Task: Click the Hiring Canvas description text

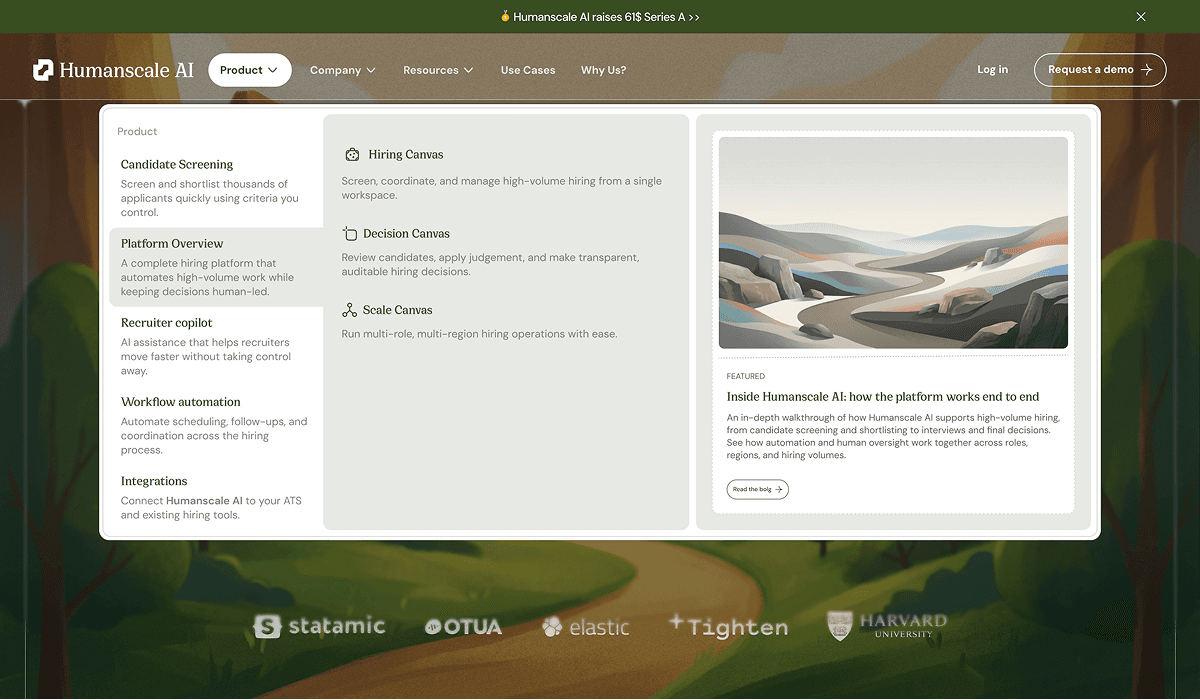Action: pos(502,188)
